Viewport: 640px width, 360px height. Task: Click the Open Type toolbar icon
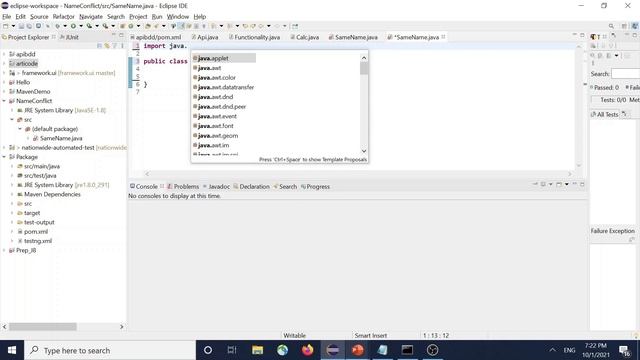148,26
